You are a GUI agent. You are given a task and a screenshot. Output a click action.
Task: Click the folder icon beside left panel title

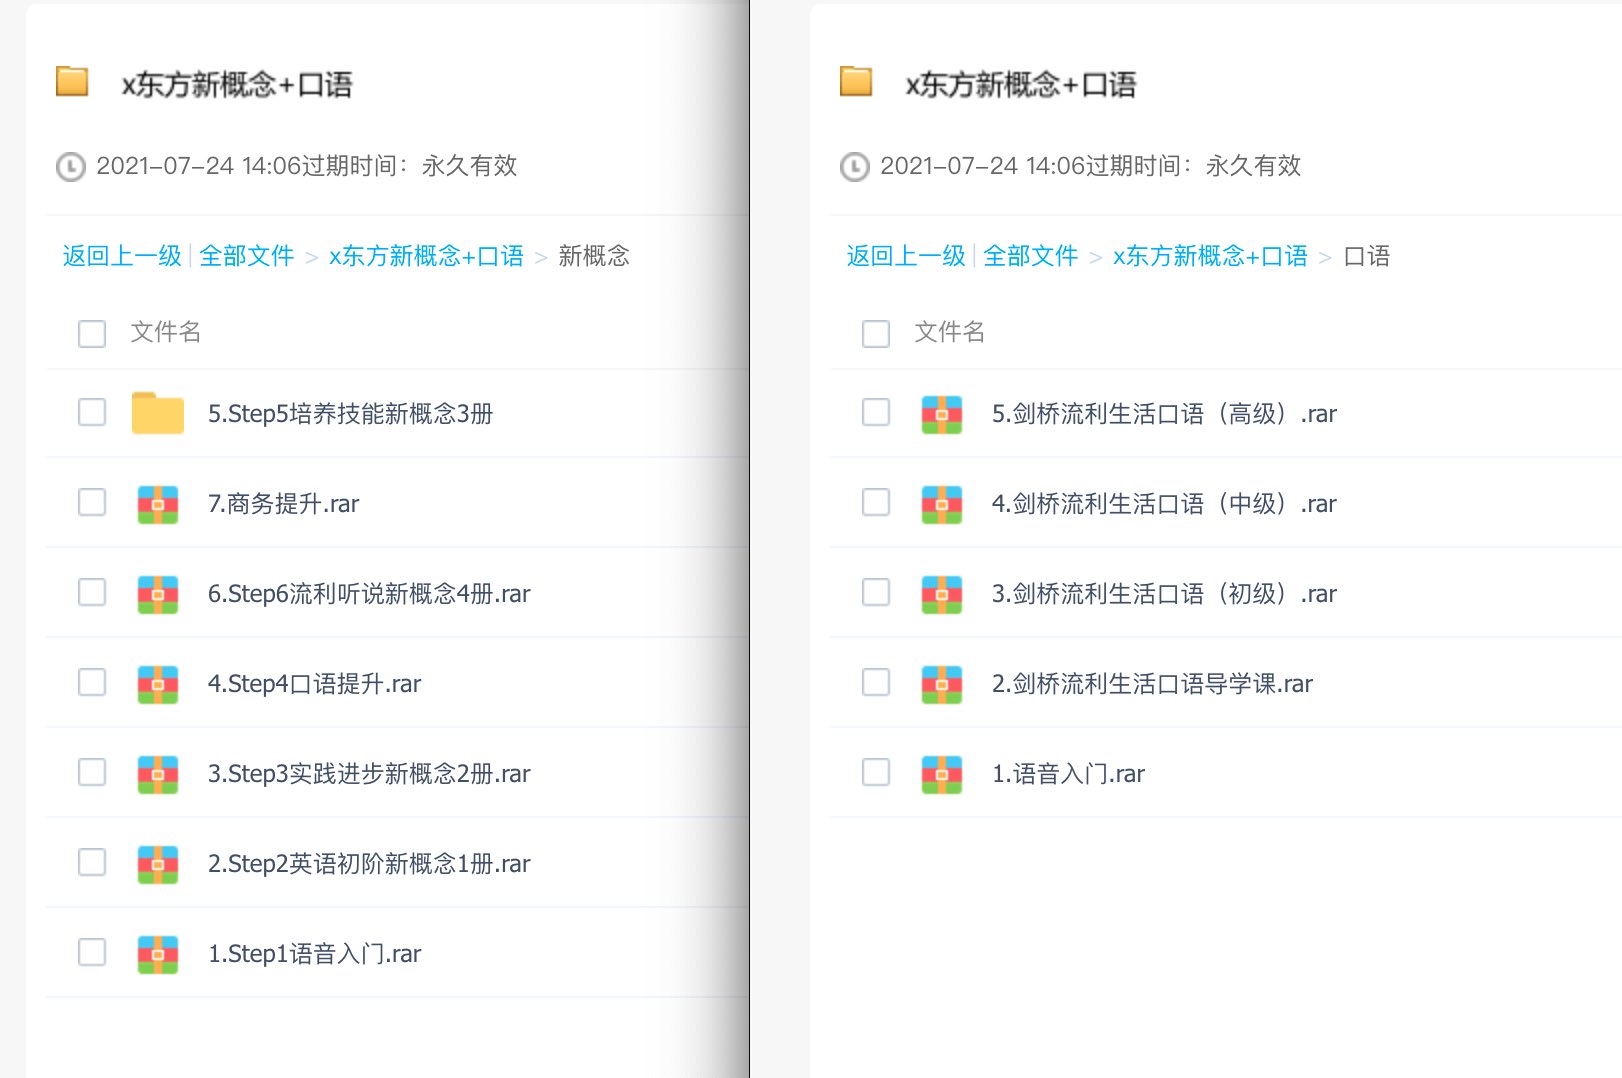(x=72, y=81)
